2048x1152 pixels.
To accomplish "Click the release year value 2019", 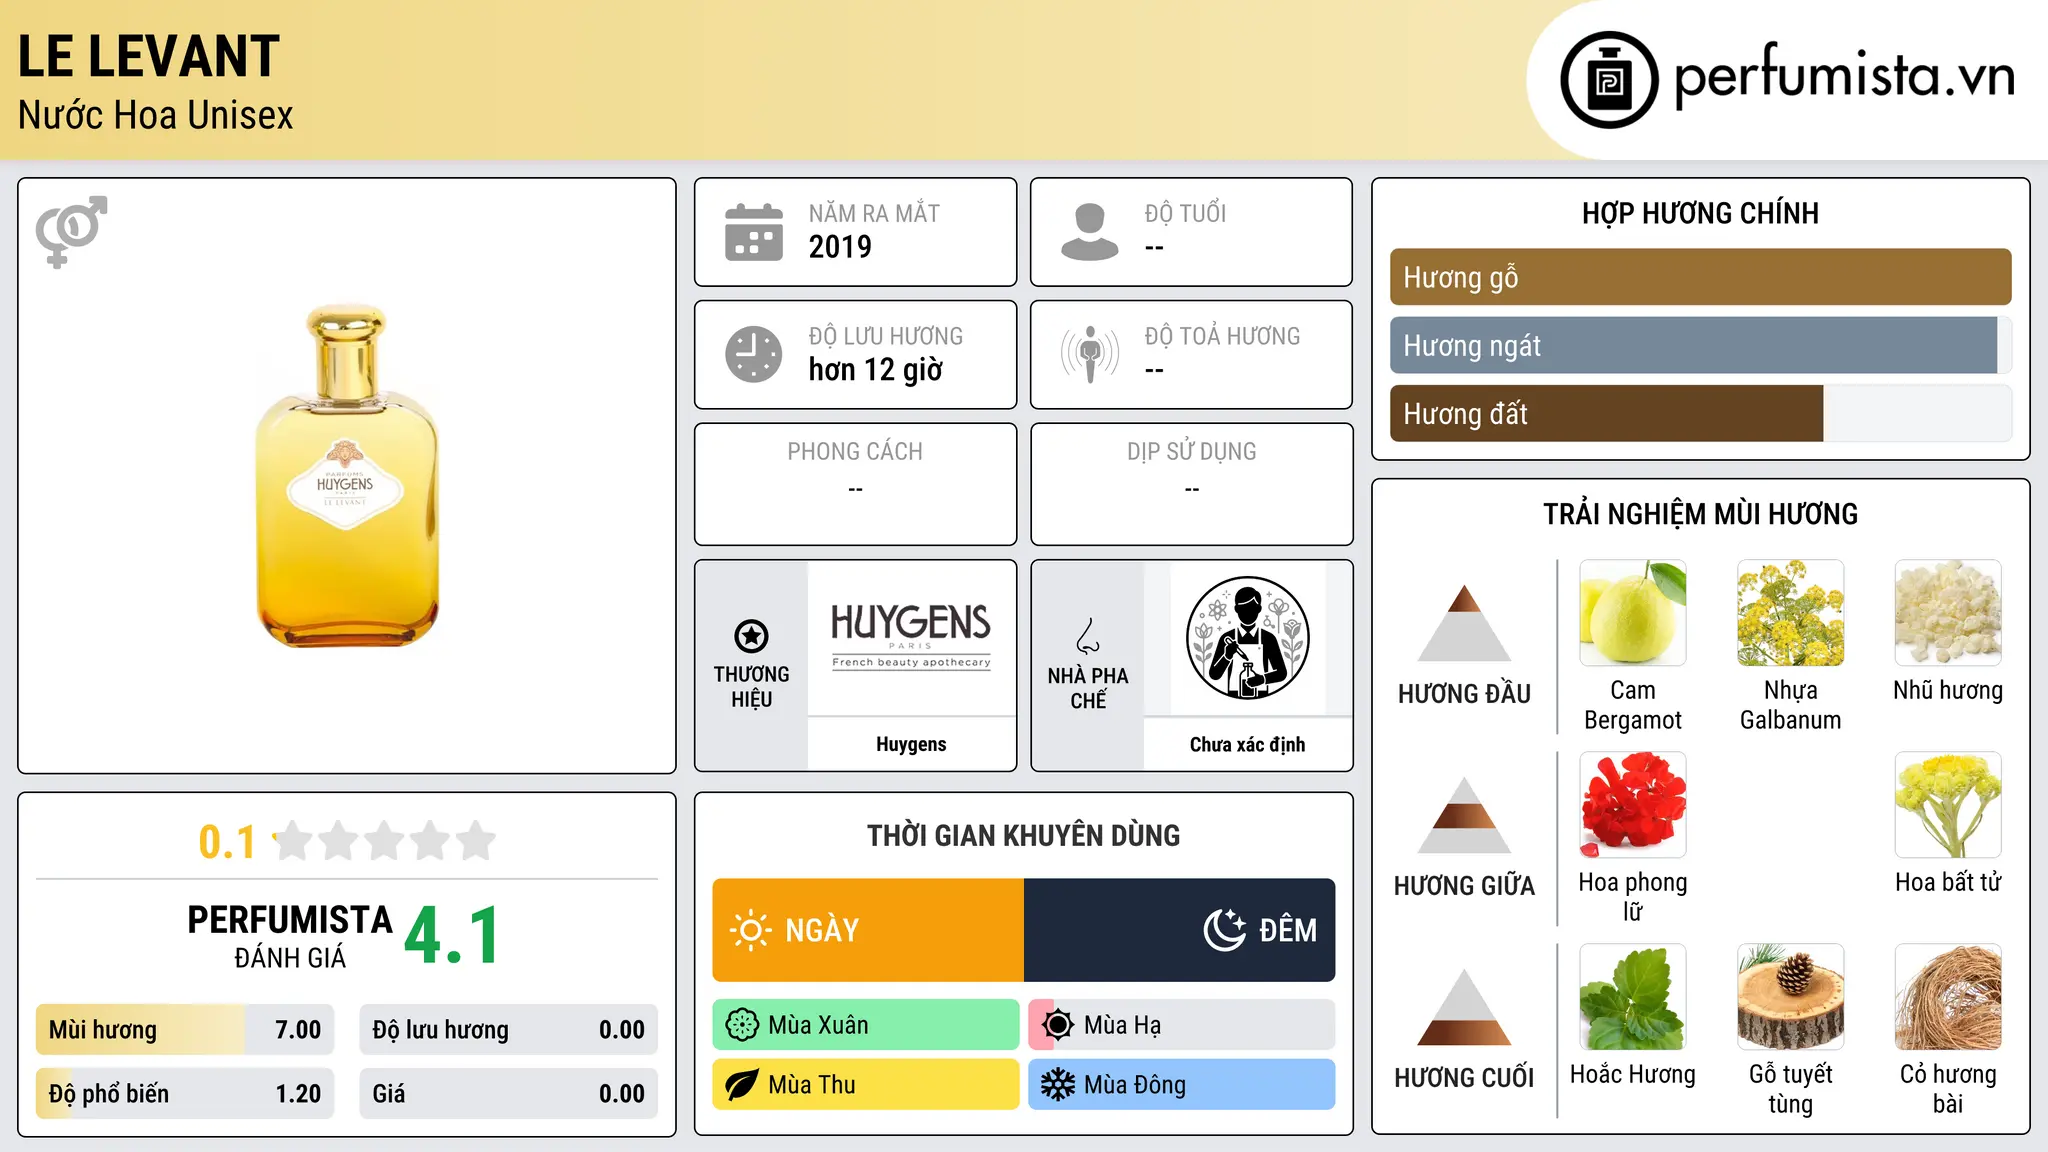I will [x=840, y=247].
